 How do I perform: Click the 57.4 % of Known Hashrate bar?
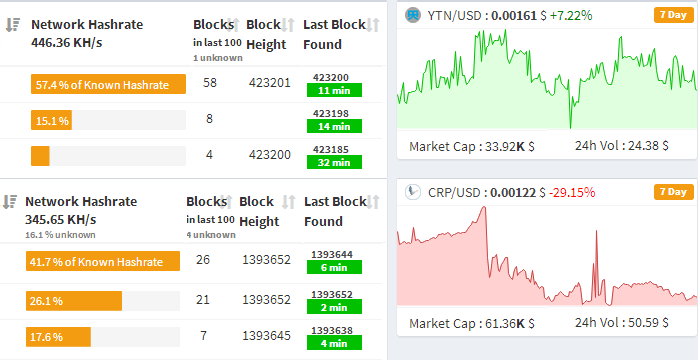108,84
